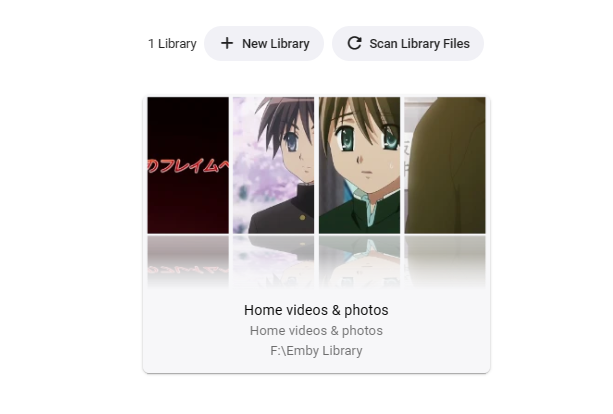This screenshot has width=613, height=414.
Task: Click the reflection under olive coat thumbnail
Action: pyautogui.click(x=445, y=261)
